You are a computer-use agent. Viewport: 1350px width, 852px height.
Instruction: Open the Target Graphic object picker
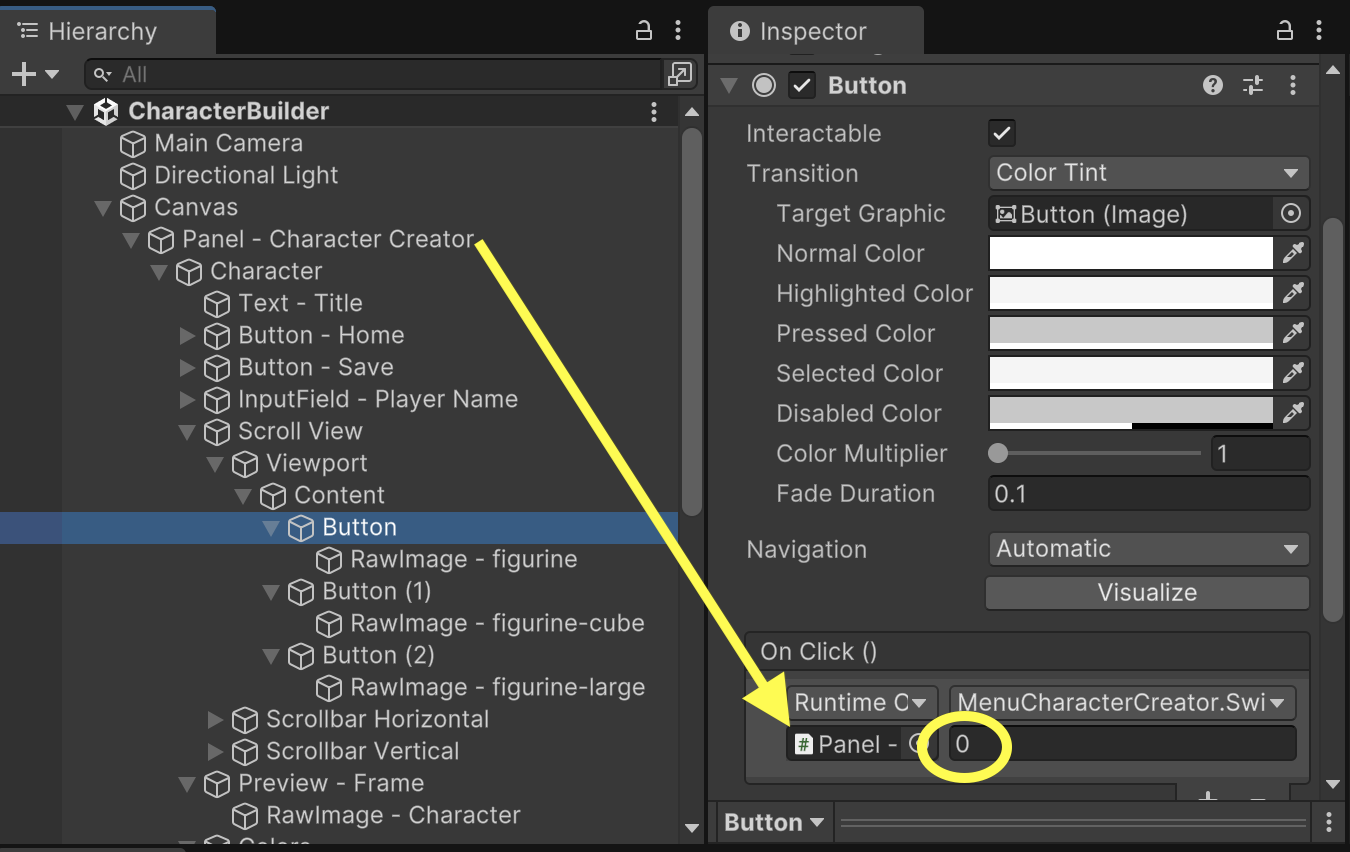(1291, 213)
